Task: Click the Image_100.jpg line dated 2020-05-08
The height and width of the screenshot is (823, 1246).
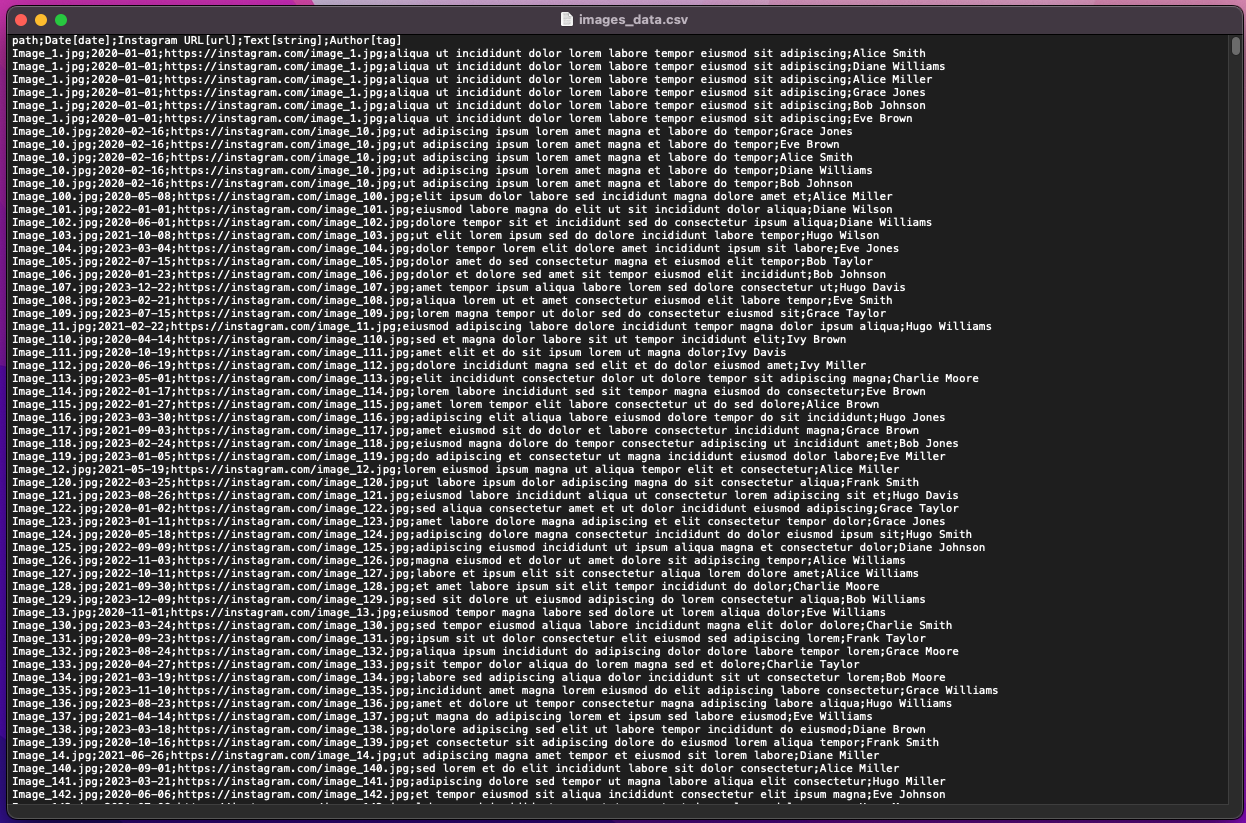Action: coord(452,196)
